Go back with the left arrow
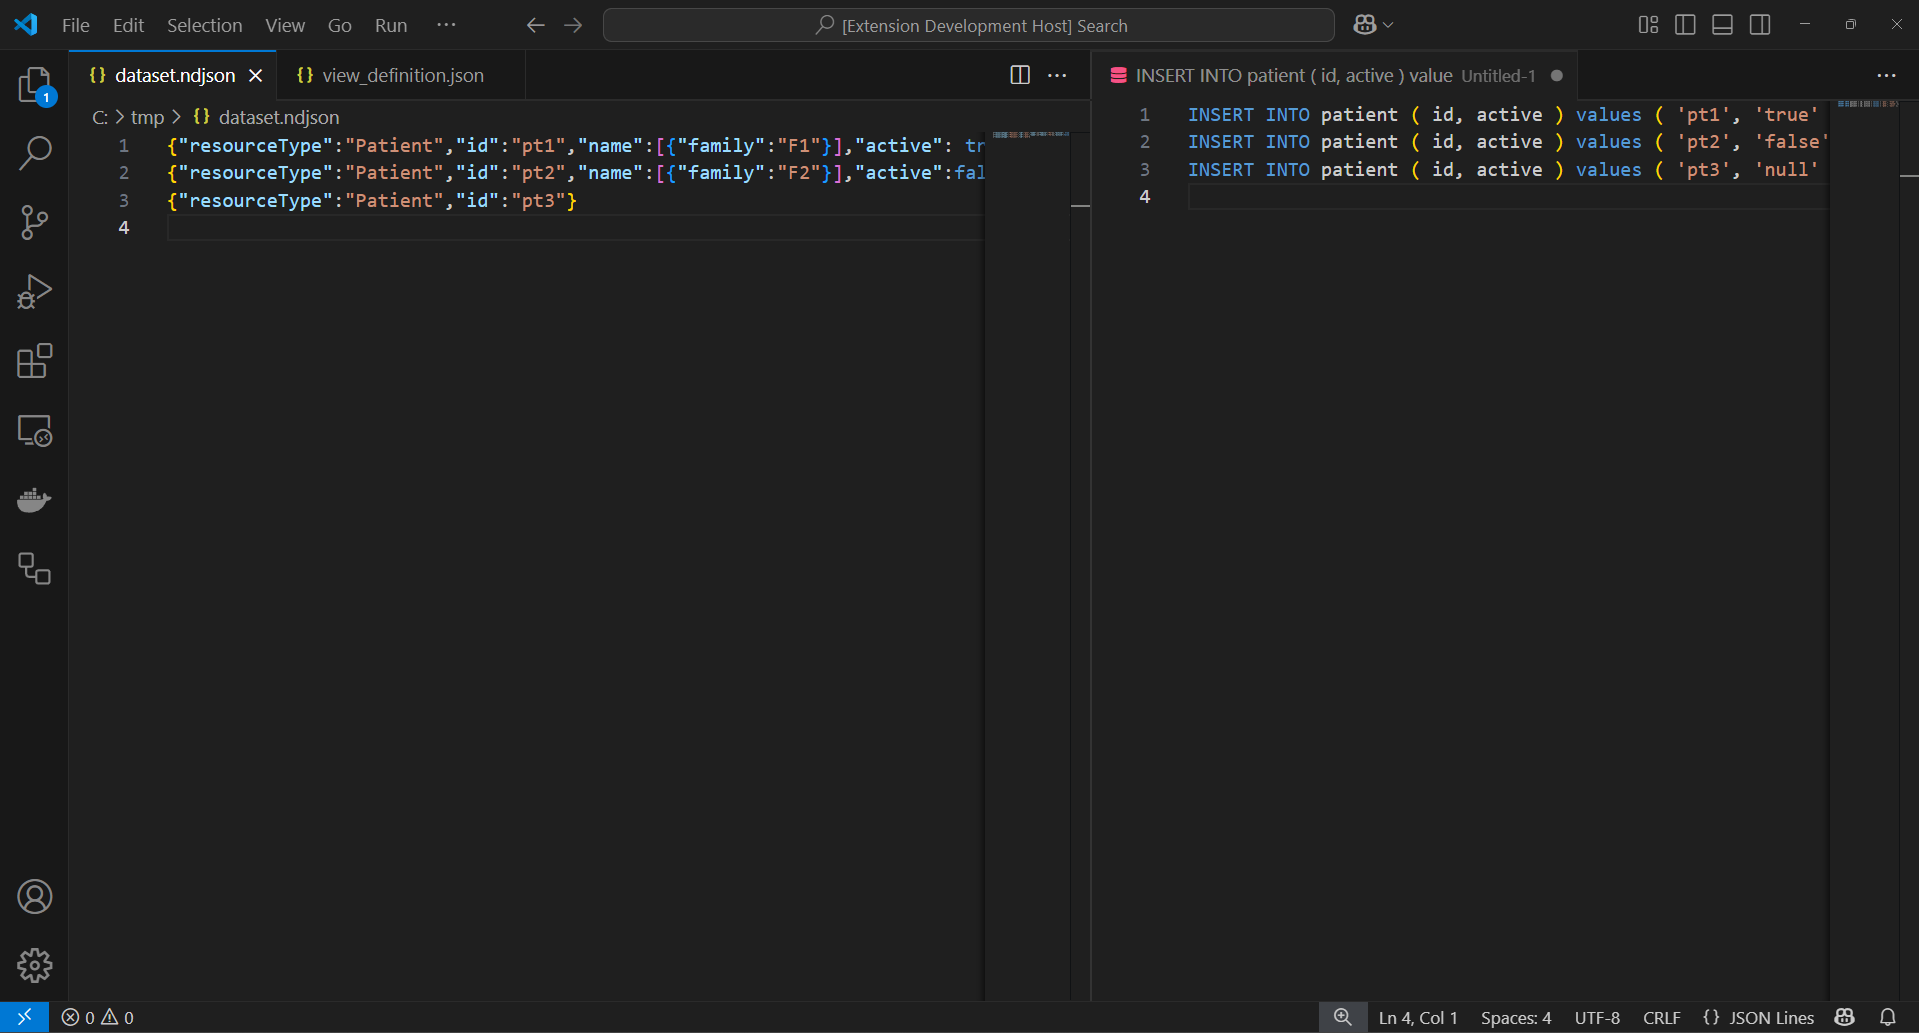The height and width of the screenshot is (1033, 1919). [x=535, y=25]
